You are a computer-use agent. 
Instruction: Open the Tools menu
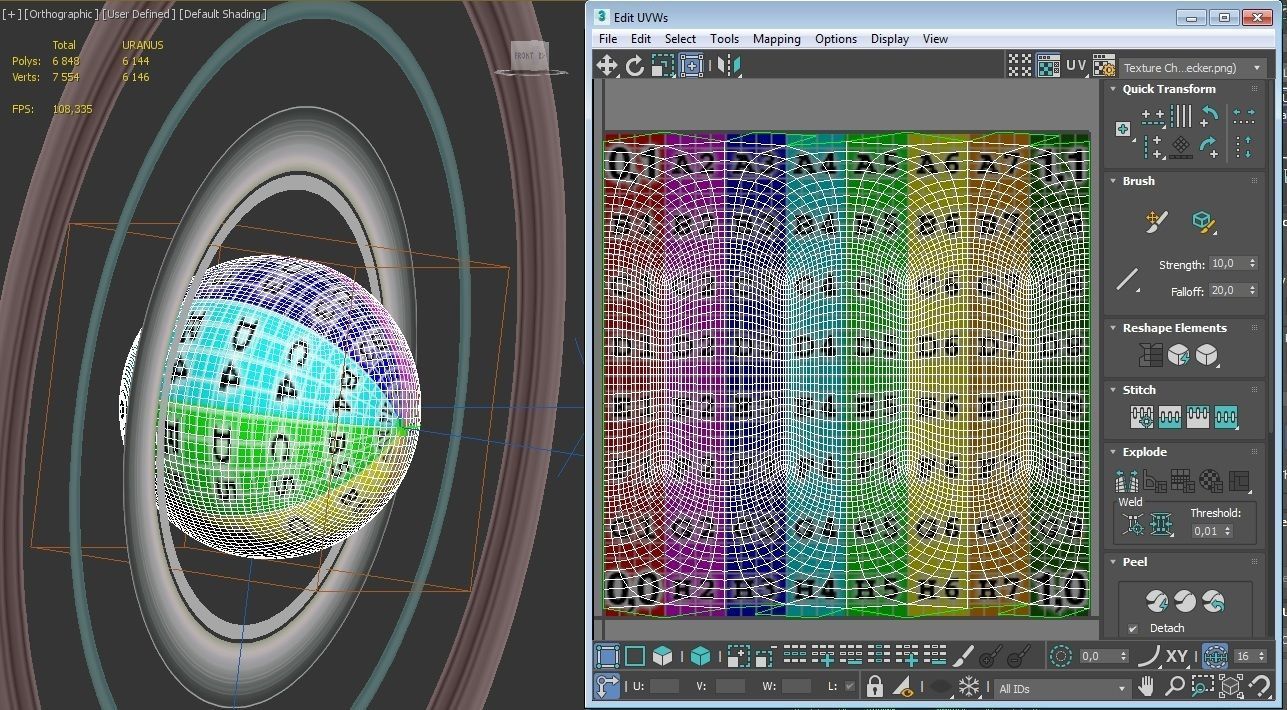[x=724, y=39]
